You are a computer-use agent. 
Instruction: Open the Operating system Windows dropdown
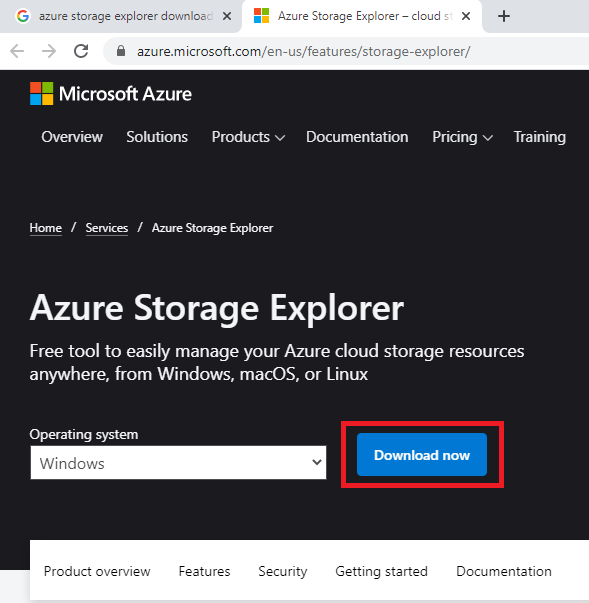tap(178, 463)
